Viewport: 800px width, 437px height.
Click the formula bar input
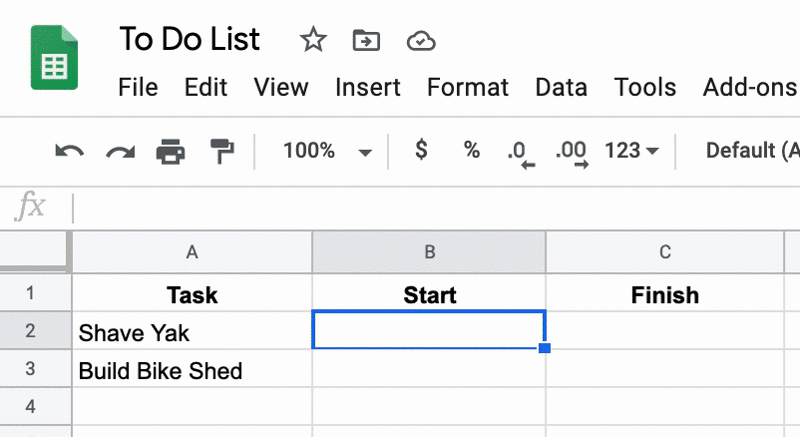436,208
